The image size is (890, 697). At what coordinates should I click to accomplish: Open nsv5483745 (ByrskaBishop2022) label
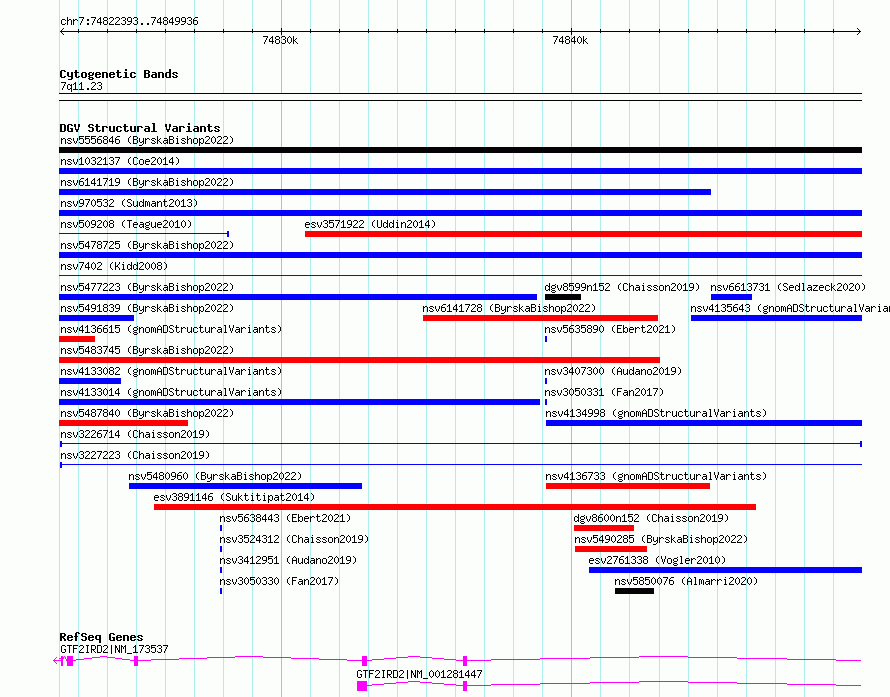point(147,350)
